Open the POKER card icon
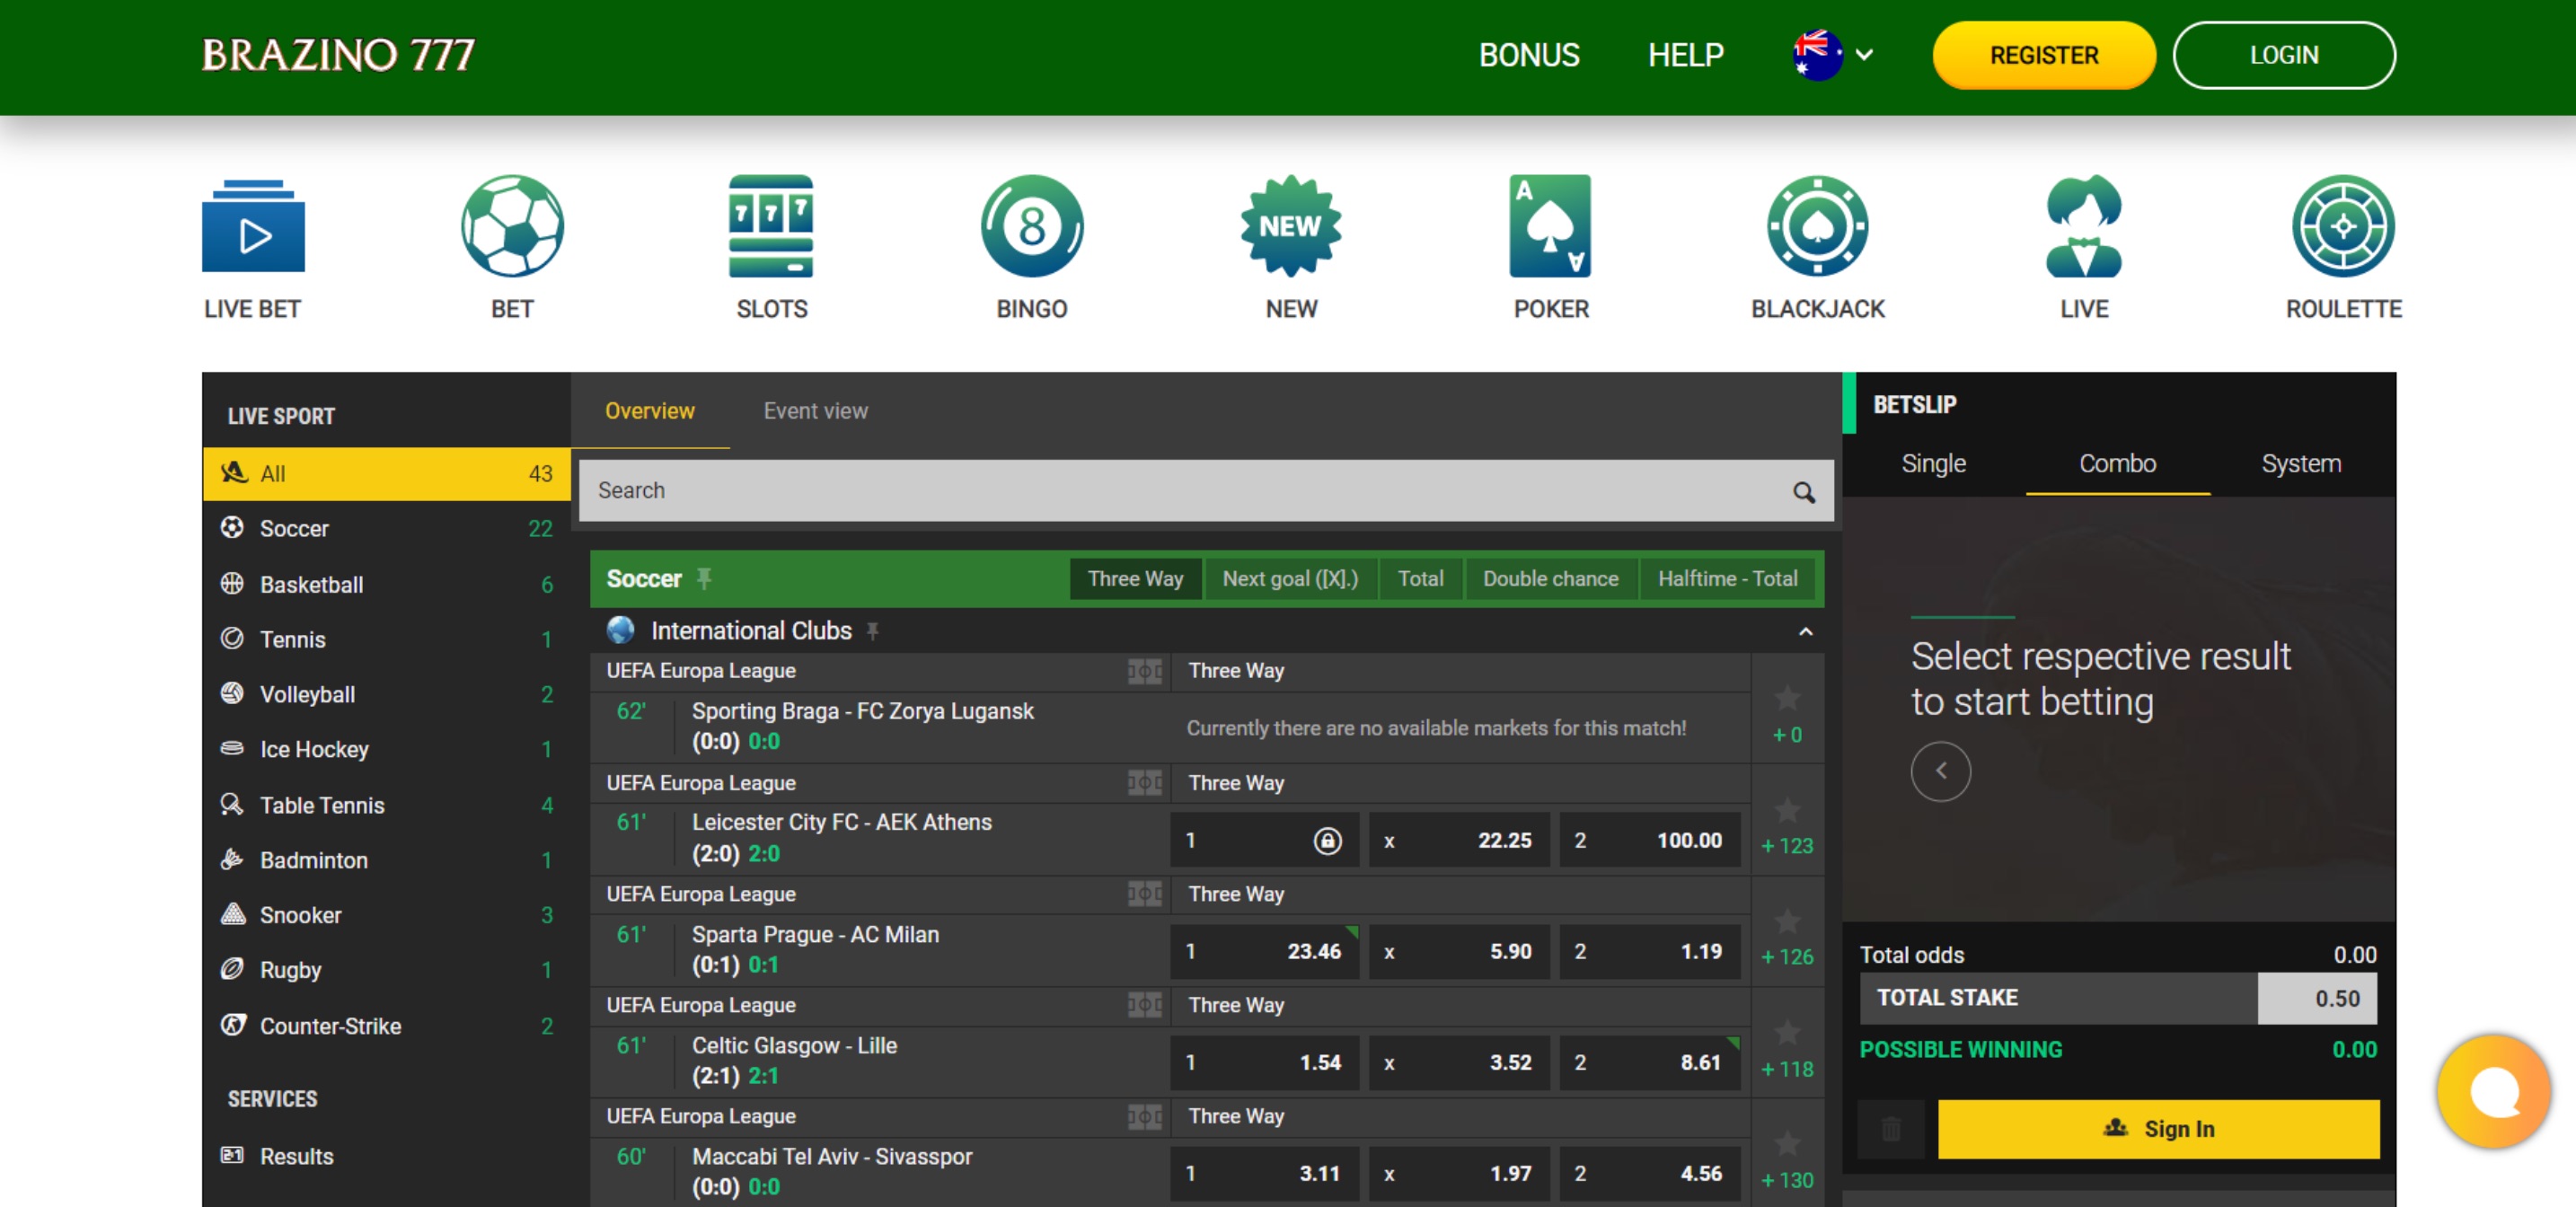This screenshot has width=2576, height=1207. 1550,226
